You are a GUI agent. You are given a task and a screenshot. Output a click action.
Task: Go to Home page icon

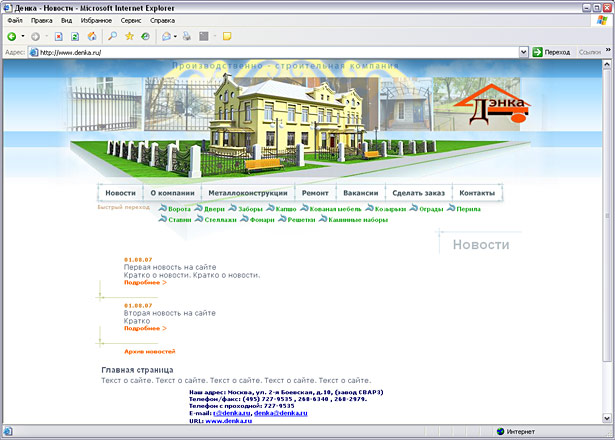92,36
